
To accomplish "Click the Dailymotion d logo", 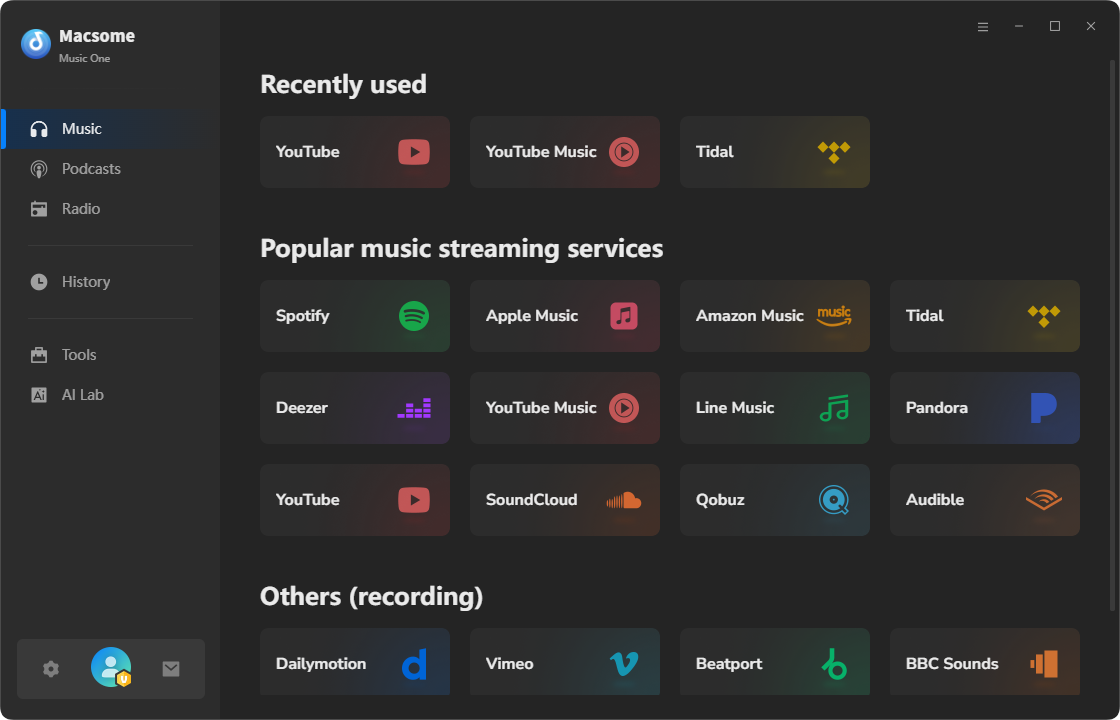I will point(414,664).
